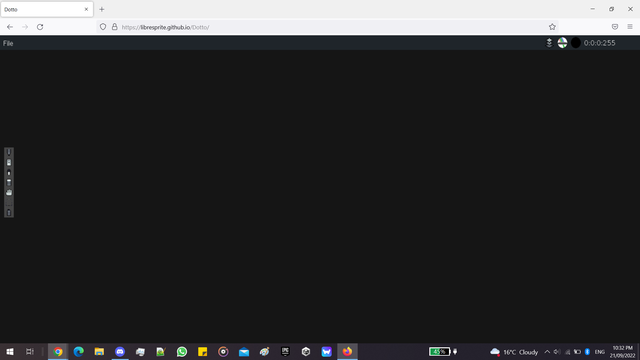Open Discord from the taskbar

[x=120, y=351]
